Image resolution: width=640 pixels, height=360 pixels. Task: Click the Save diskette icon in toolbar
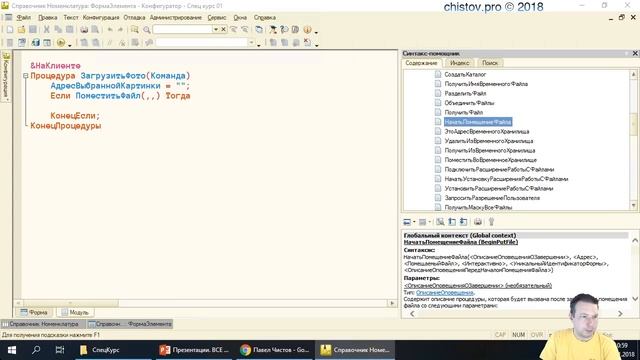tap(33, 29)
